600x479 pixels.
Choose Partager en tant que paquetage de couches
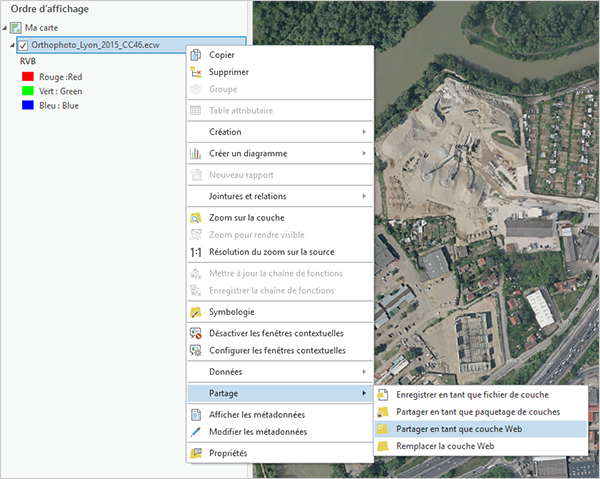point(481,412)
